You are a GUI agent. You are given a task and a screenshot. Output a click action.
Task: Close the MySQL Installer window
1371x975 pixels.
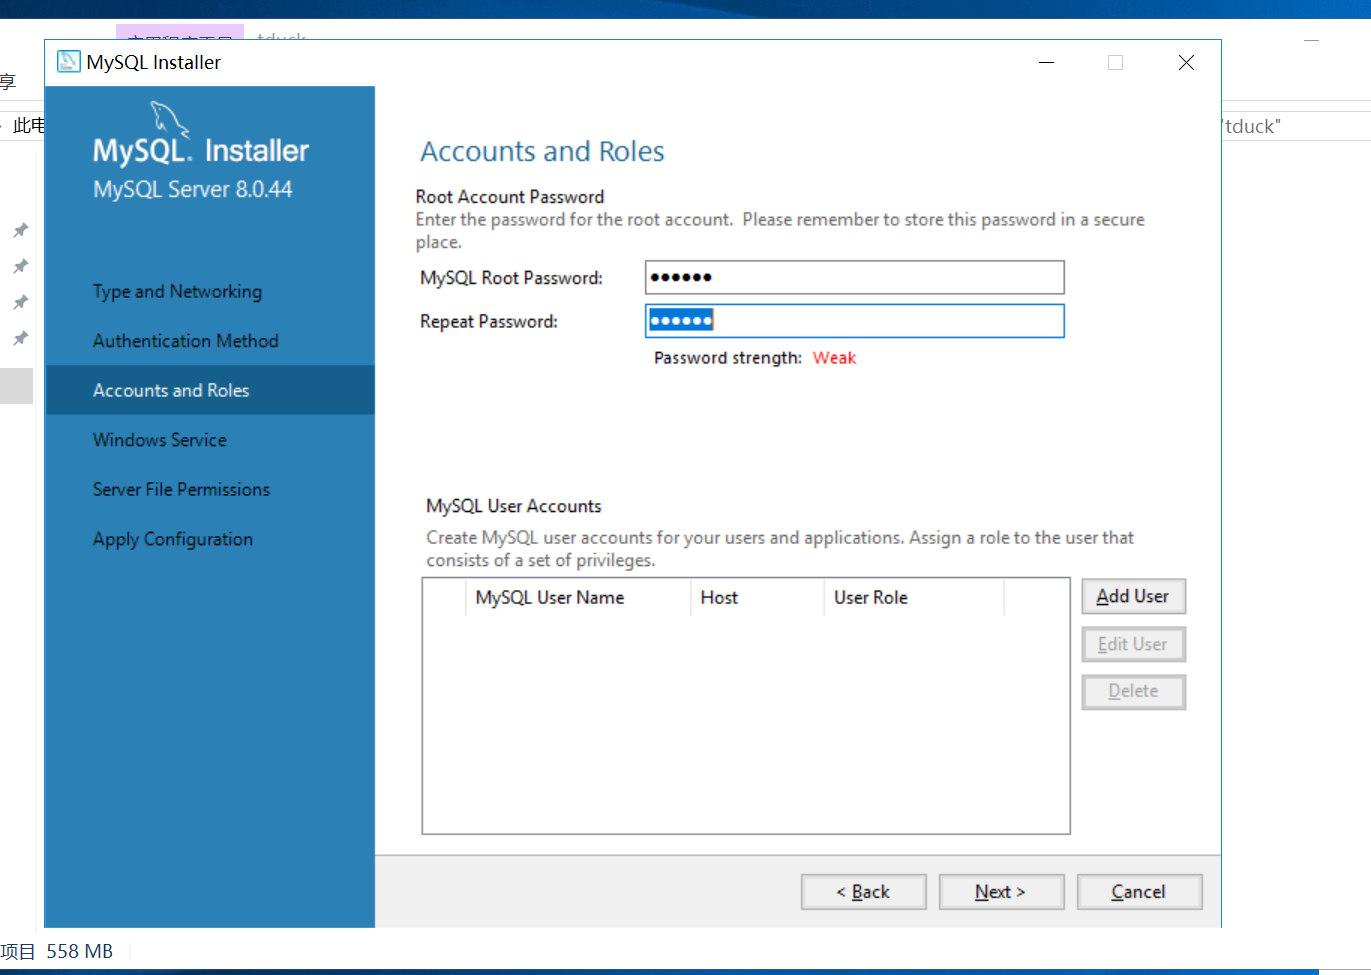pyautogui.click(x=1186, y=62)
